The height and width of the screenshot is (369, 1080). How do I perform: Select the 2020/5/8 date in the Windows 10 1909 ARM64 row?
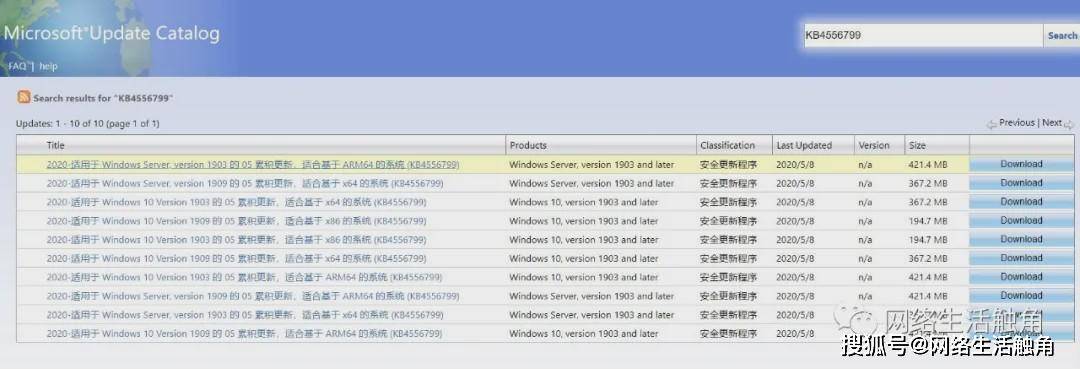point(795,333)
